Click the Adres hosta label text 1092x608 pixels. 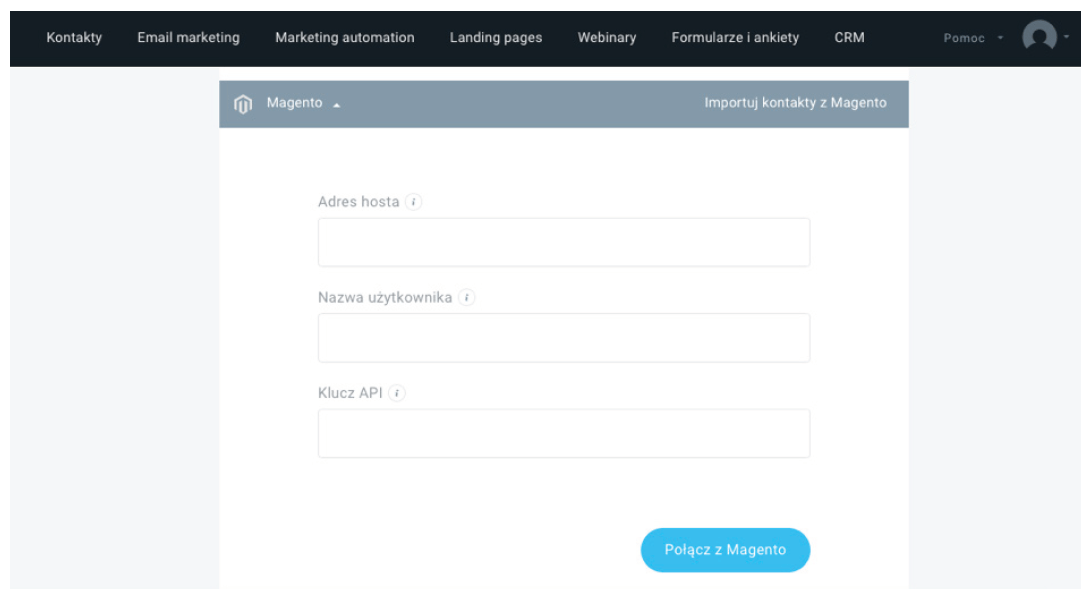tap(359, 202)
